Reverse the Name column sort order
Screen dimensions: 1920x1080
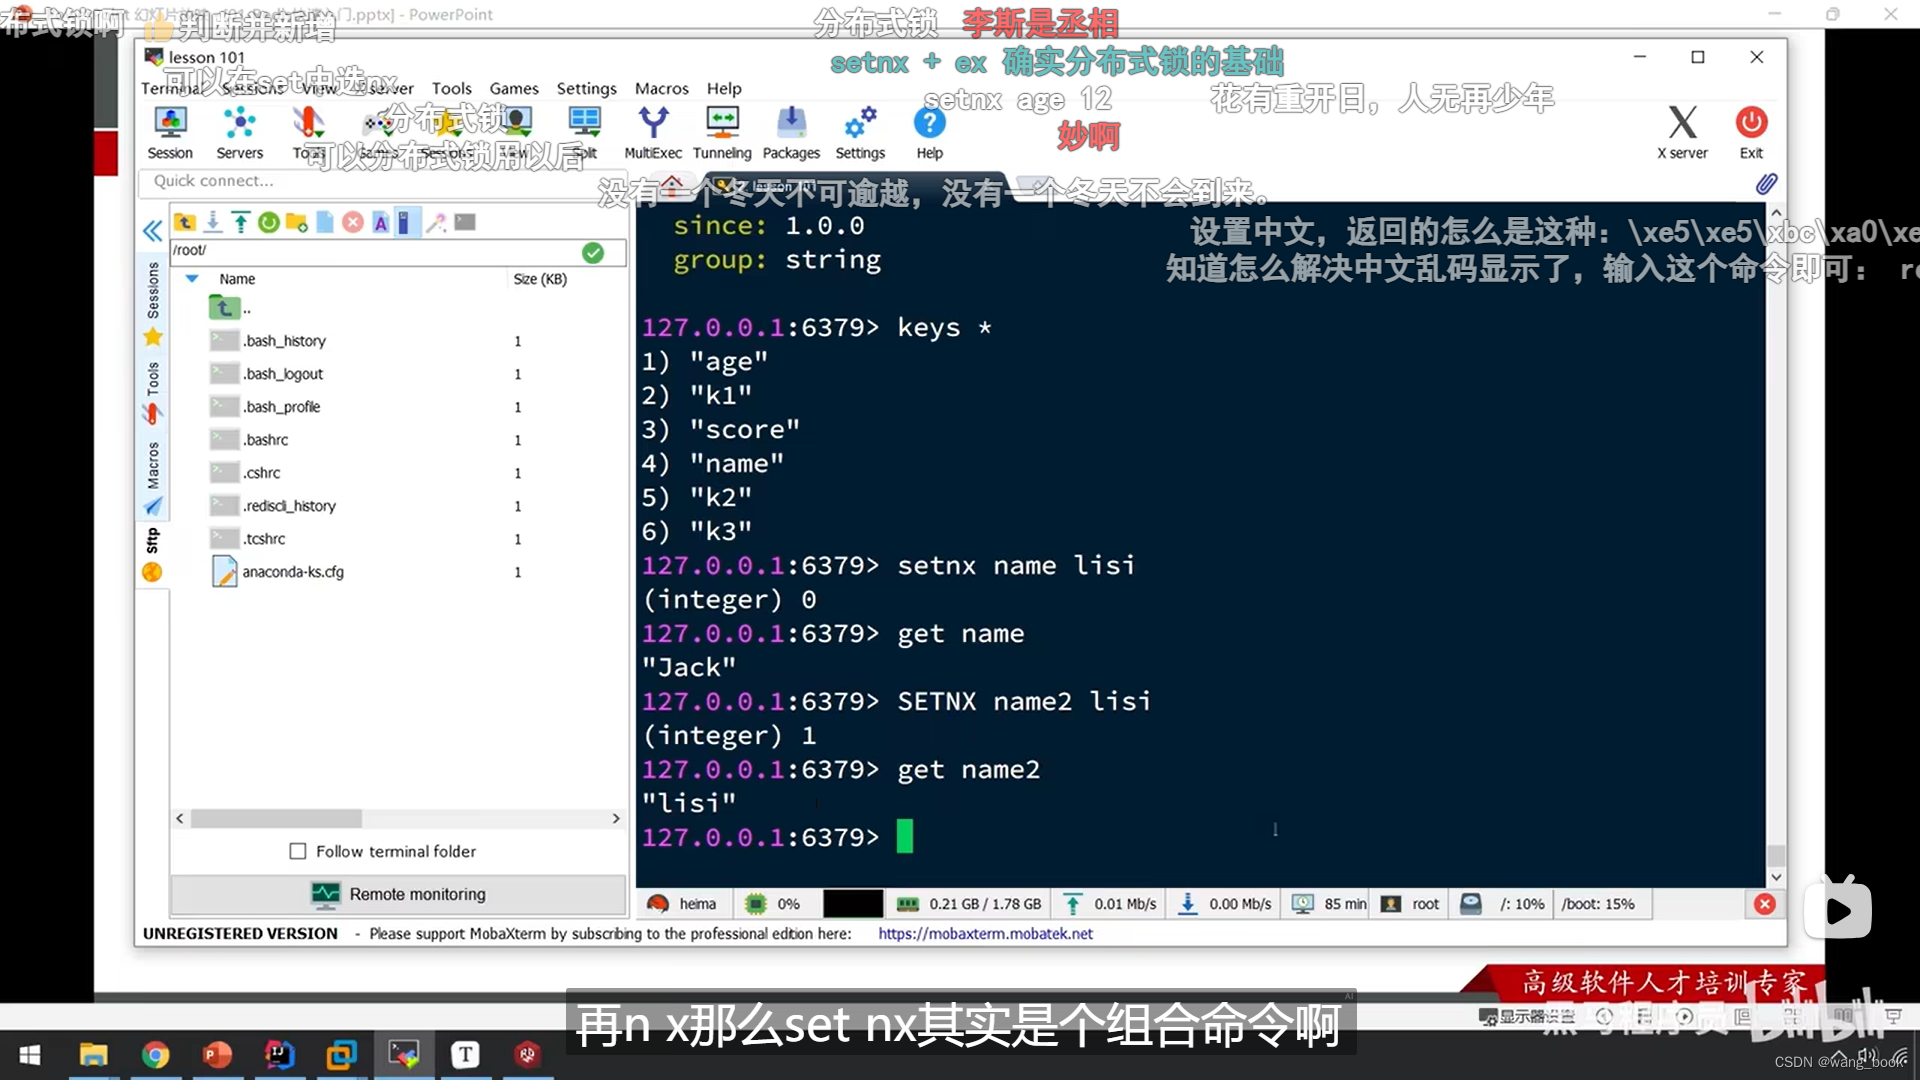(x=236, y=278)
